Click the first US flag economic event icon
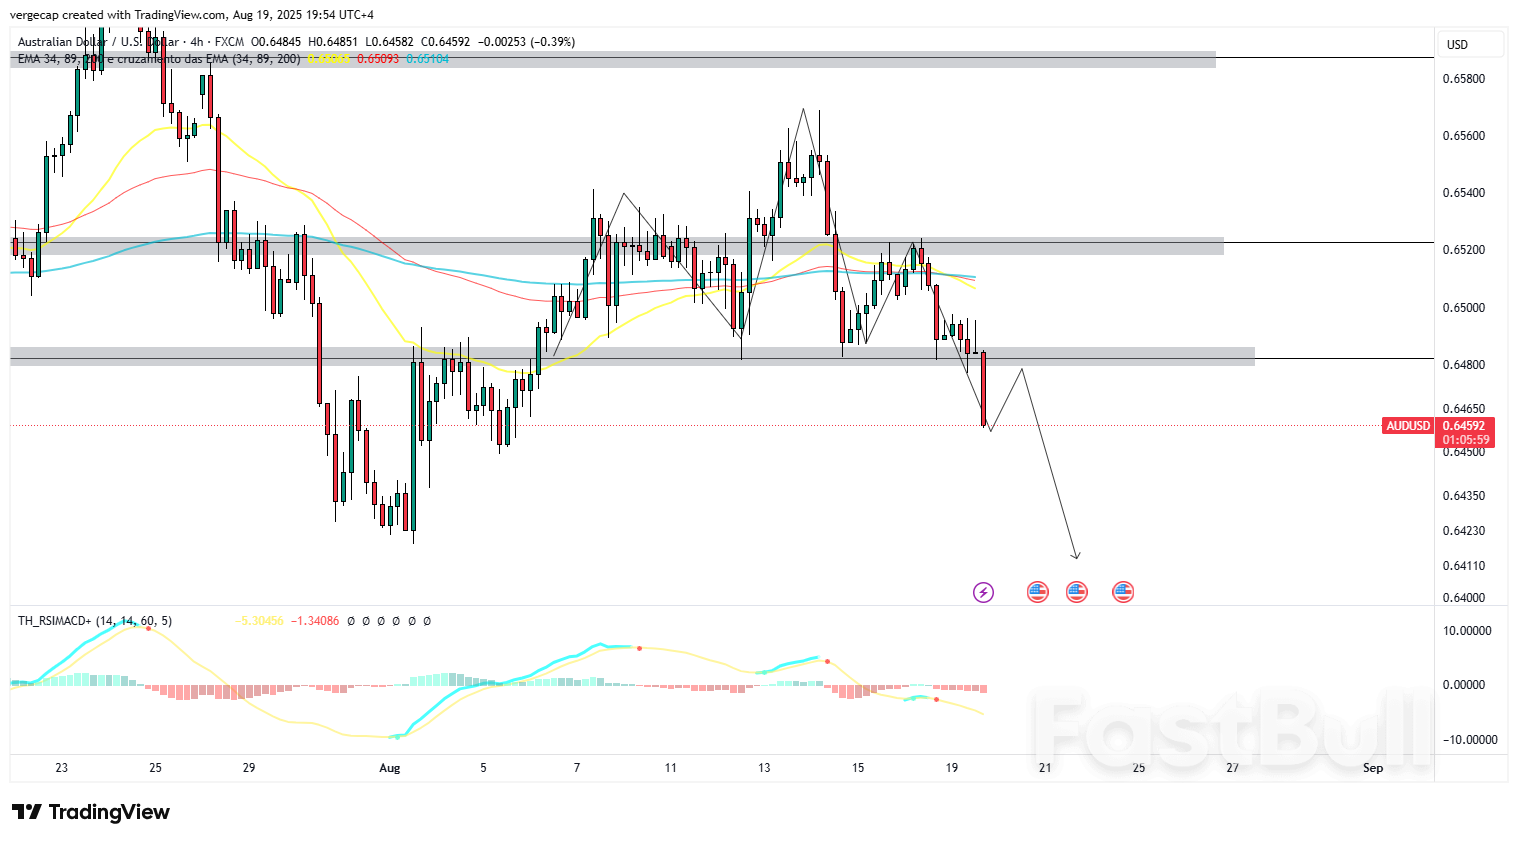 pyautogui.click(x=1037, y=591)
